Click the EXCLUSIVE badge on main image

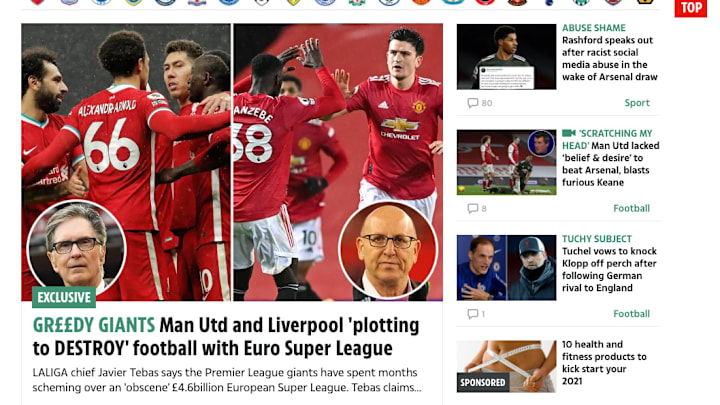coord(64,297)
